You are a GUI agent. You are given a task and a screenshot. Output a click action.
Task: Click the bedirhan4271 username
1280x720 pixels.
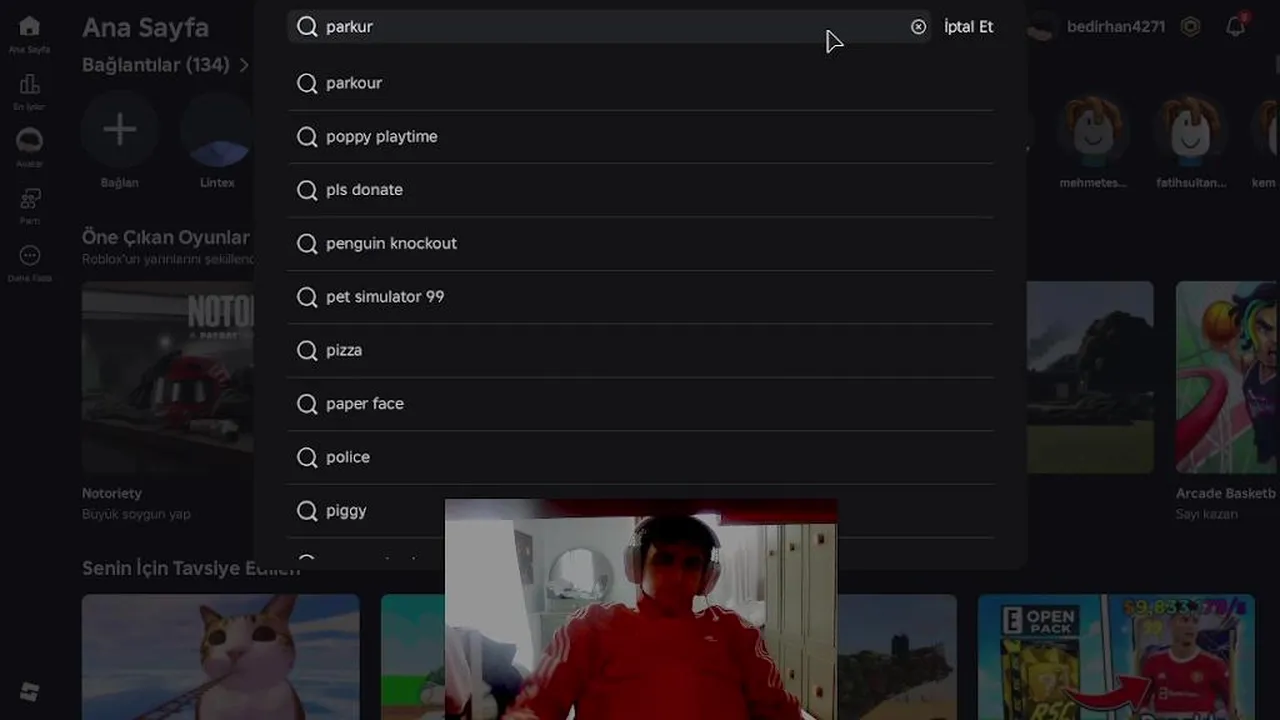tap(1115, 27)
